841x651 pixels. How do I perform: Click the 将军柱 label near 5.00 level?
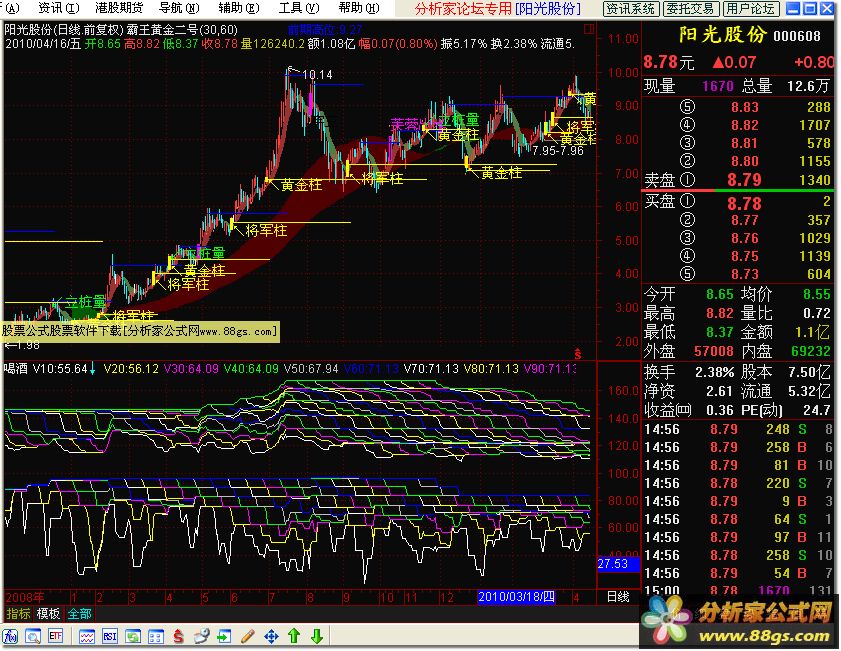(266, 231)
